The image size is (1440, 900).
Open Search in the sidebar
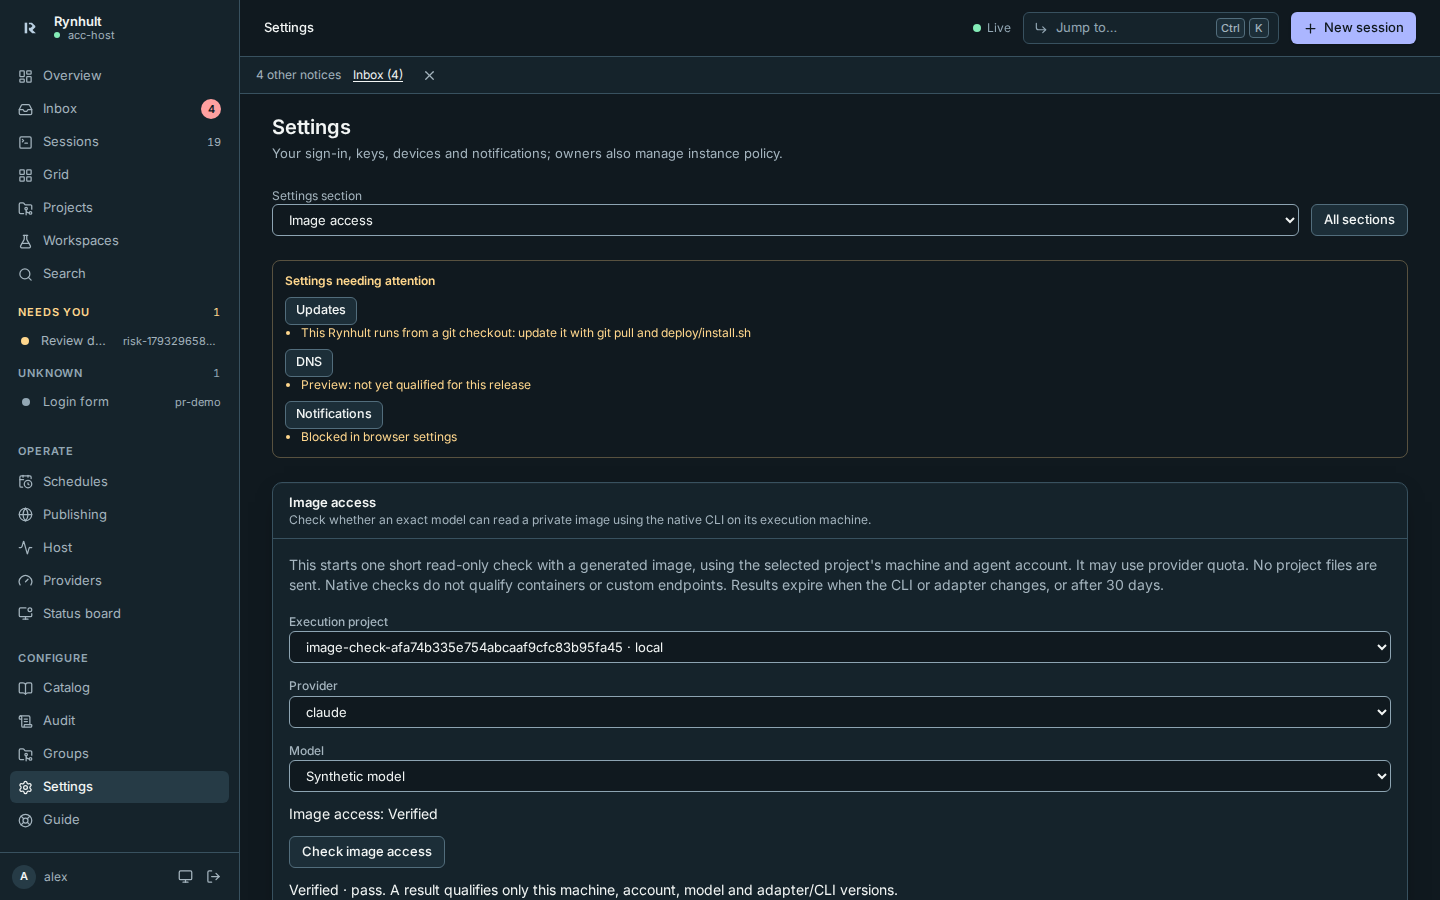coord(119,274)
